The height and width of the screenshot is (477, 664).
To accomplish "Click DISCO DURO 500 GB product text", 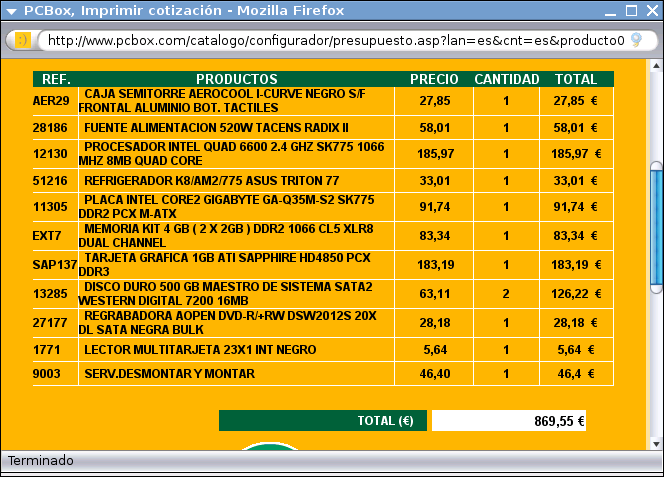I will coord(225,294).
